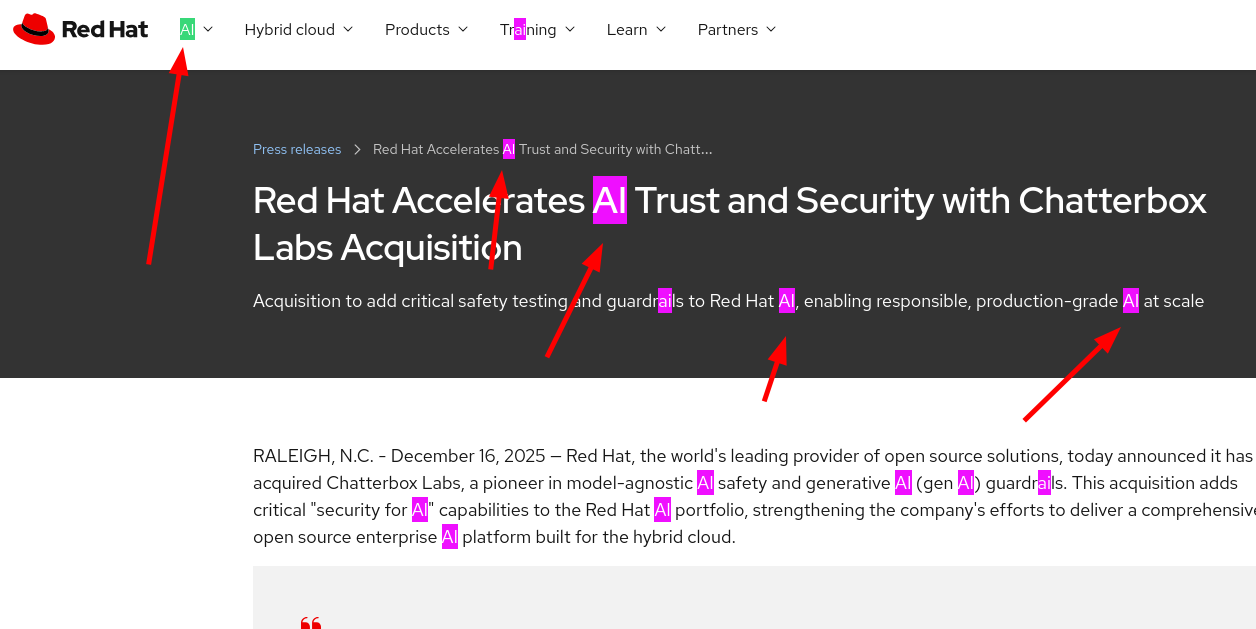This screenshot has width=1256, height=629.
Task: Click the breadcrumb chevron separator icon
Action: point(357,148)
